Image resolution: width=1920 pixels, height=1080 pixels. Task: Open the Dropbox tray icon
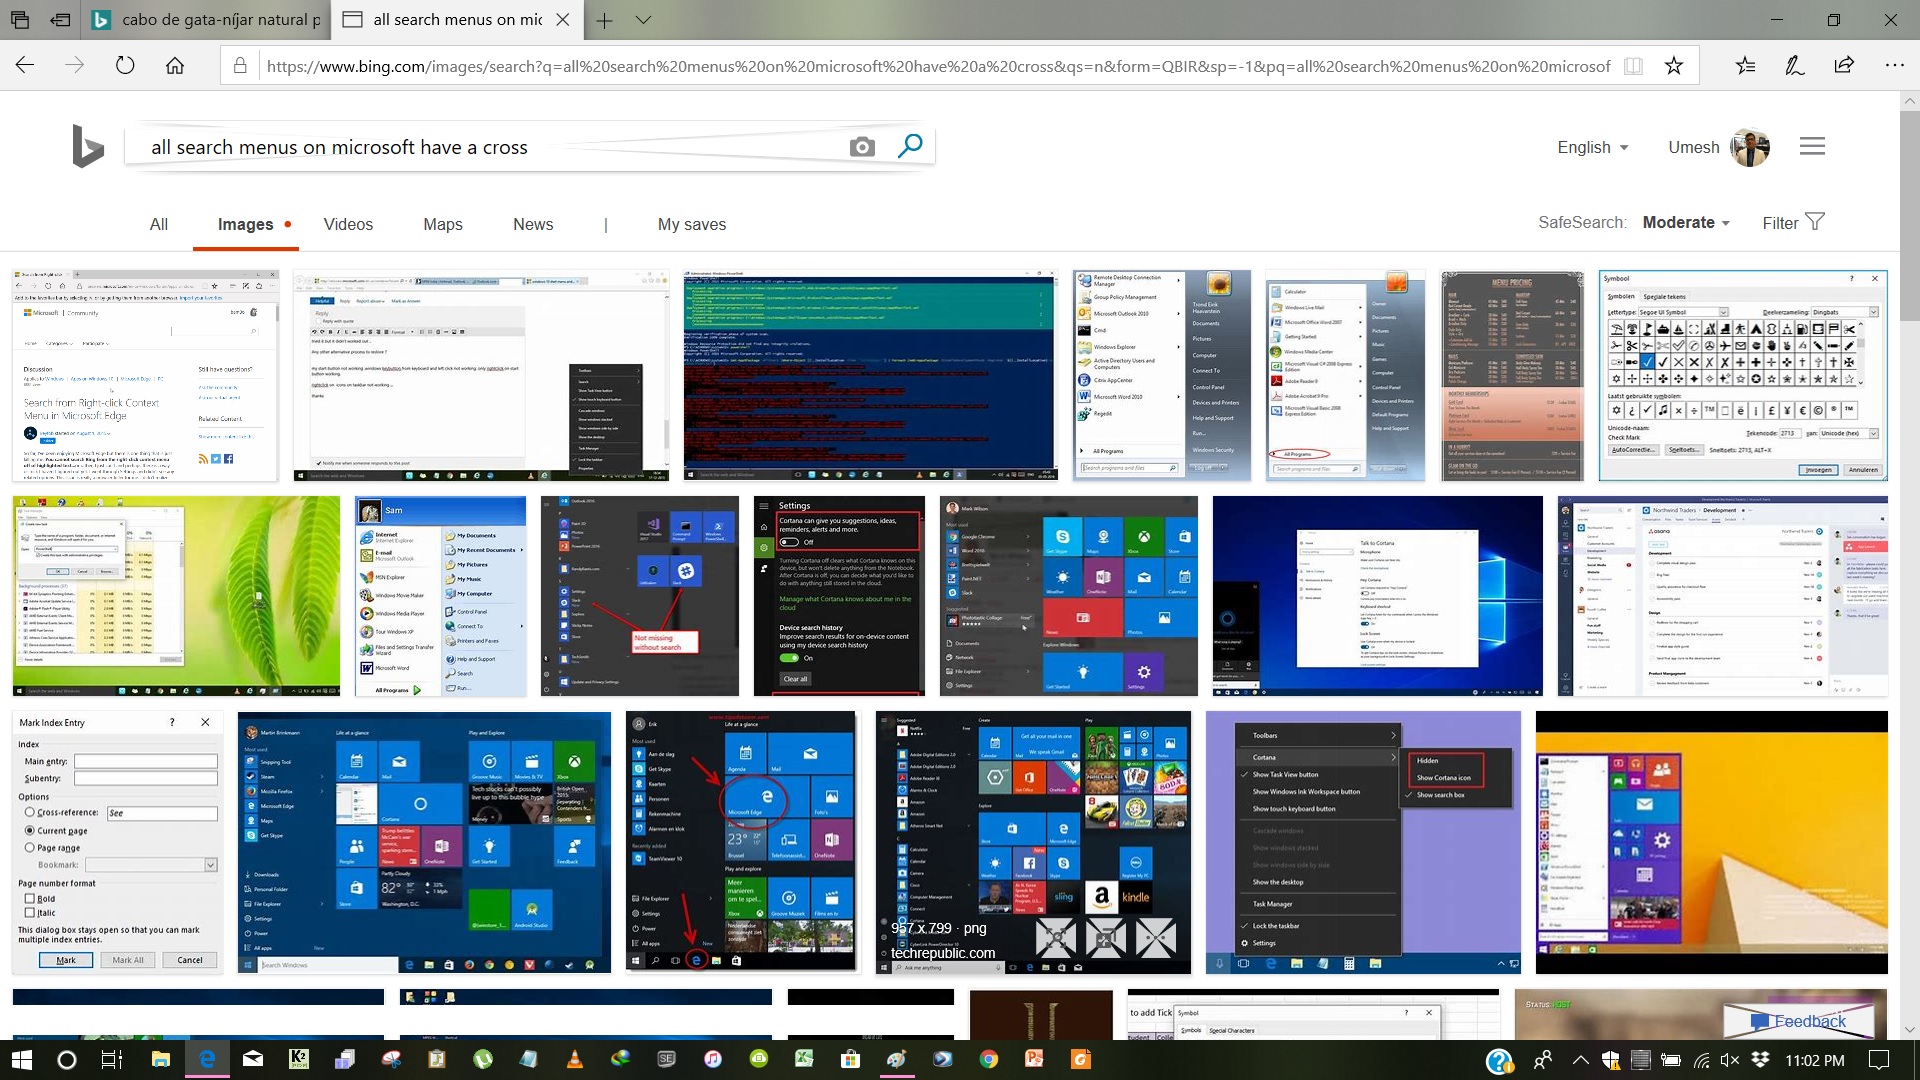[1760, 1060]
